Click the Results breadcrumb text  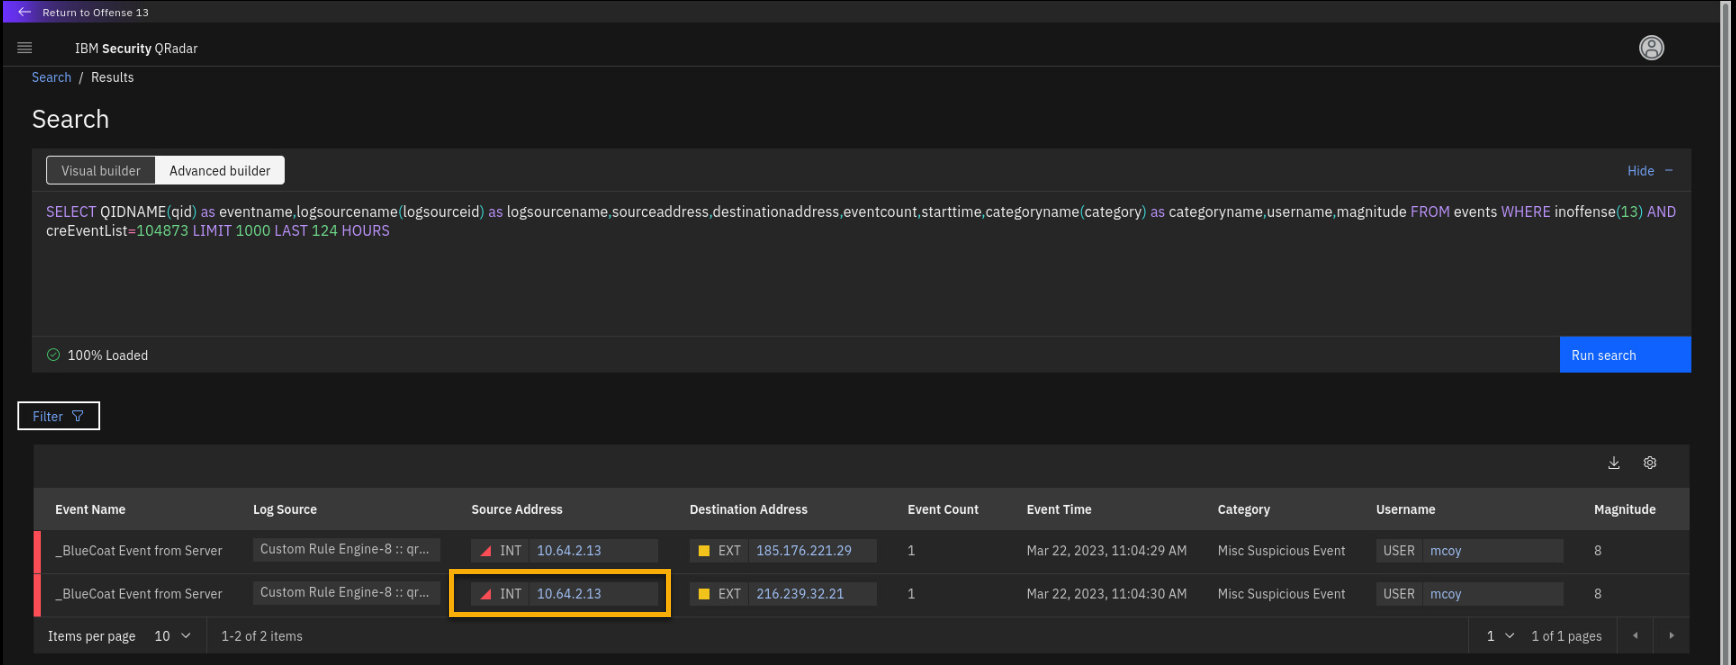click(x=112, y=77)
